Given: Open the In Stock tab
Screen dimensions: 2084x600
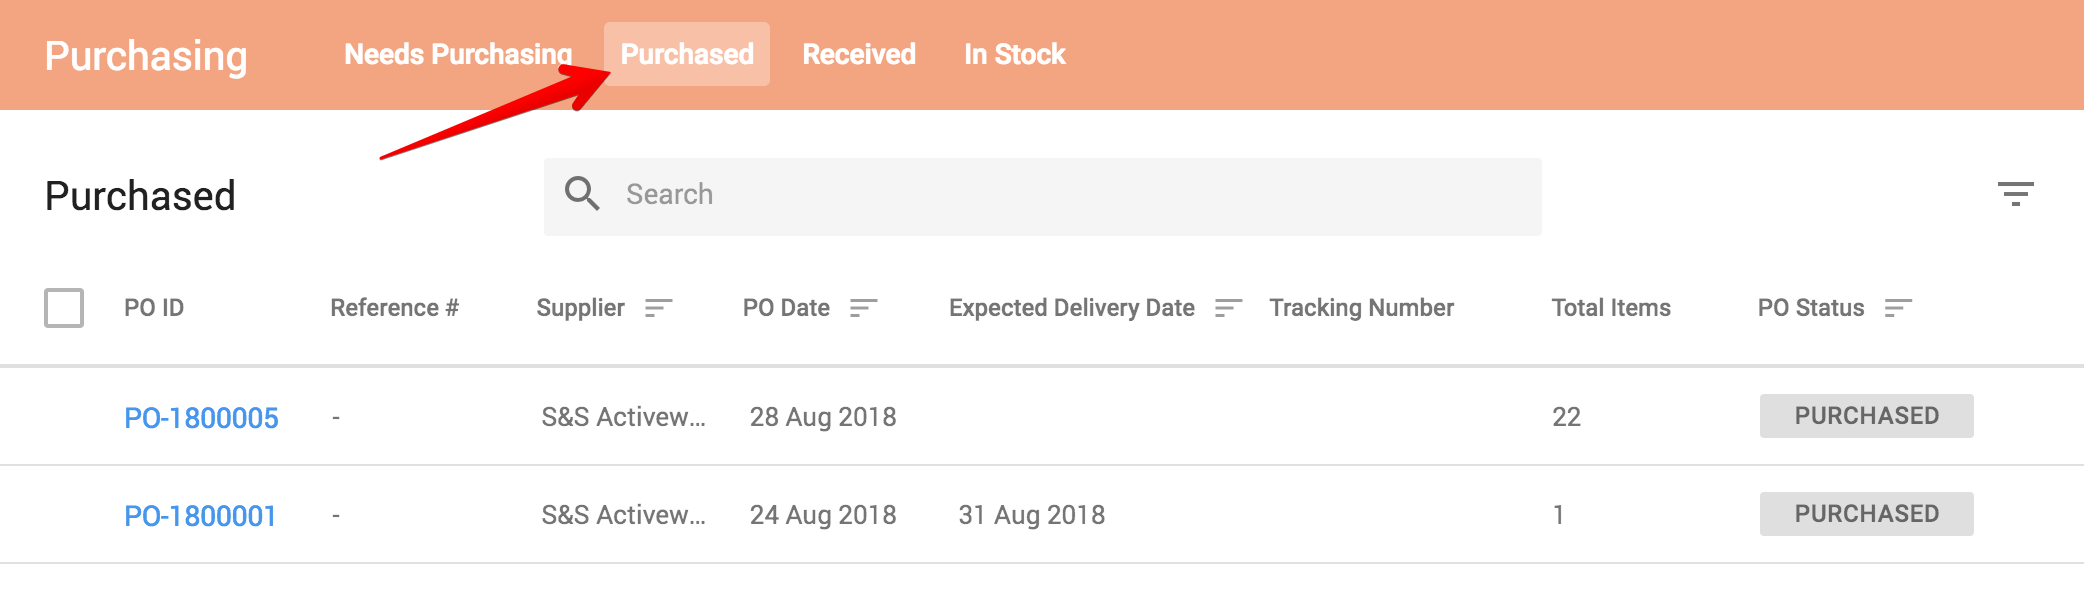Looking at the screenshot, I should pos(1013,54).
